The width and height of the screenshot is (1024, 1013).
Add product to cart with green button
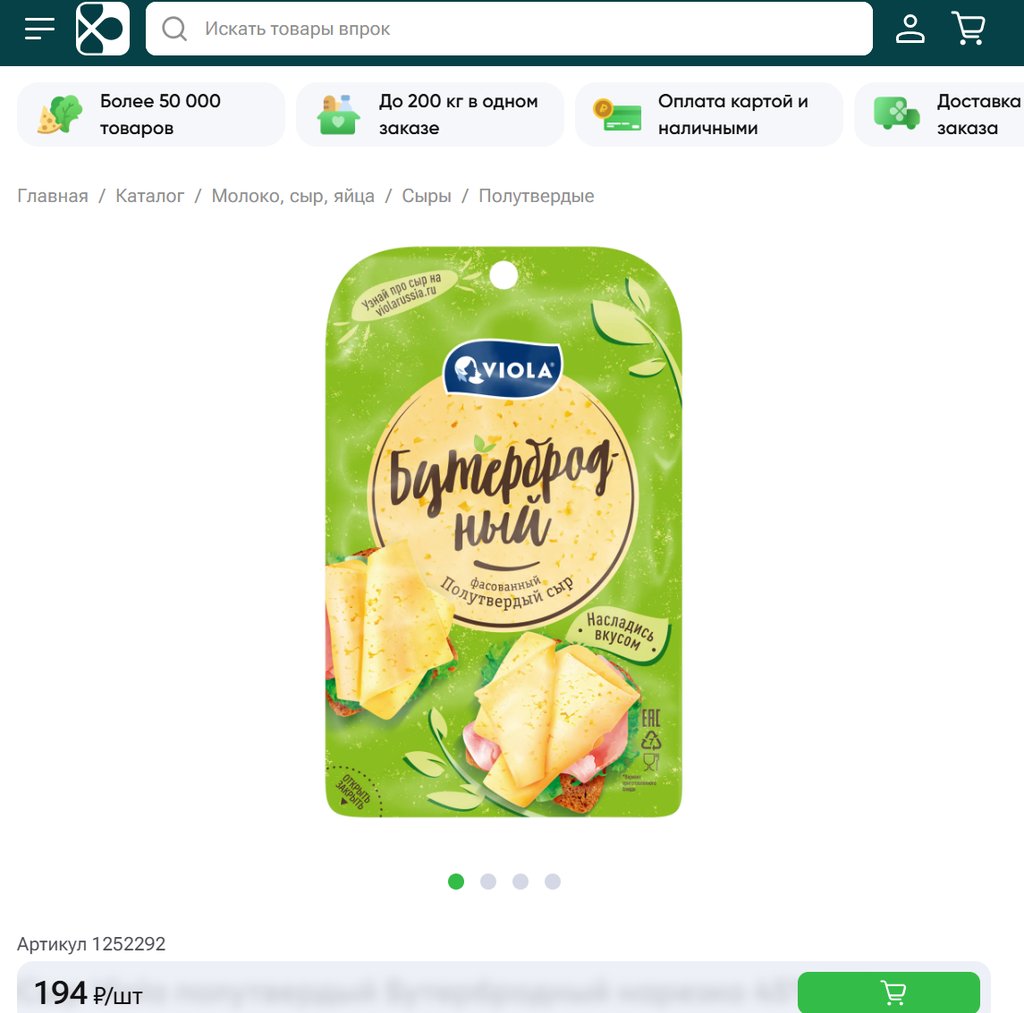click(x=889, y=993)
